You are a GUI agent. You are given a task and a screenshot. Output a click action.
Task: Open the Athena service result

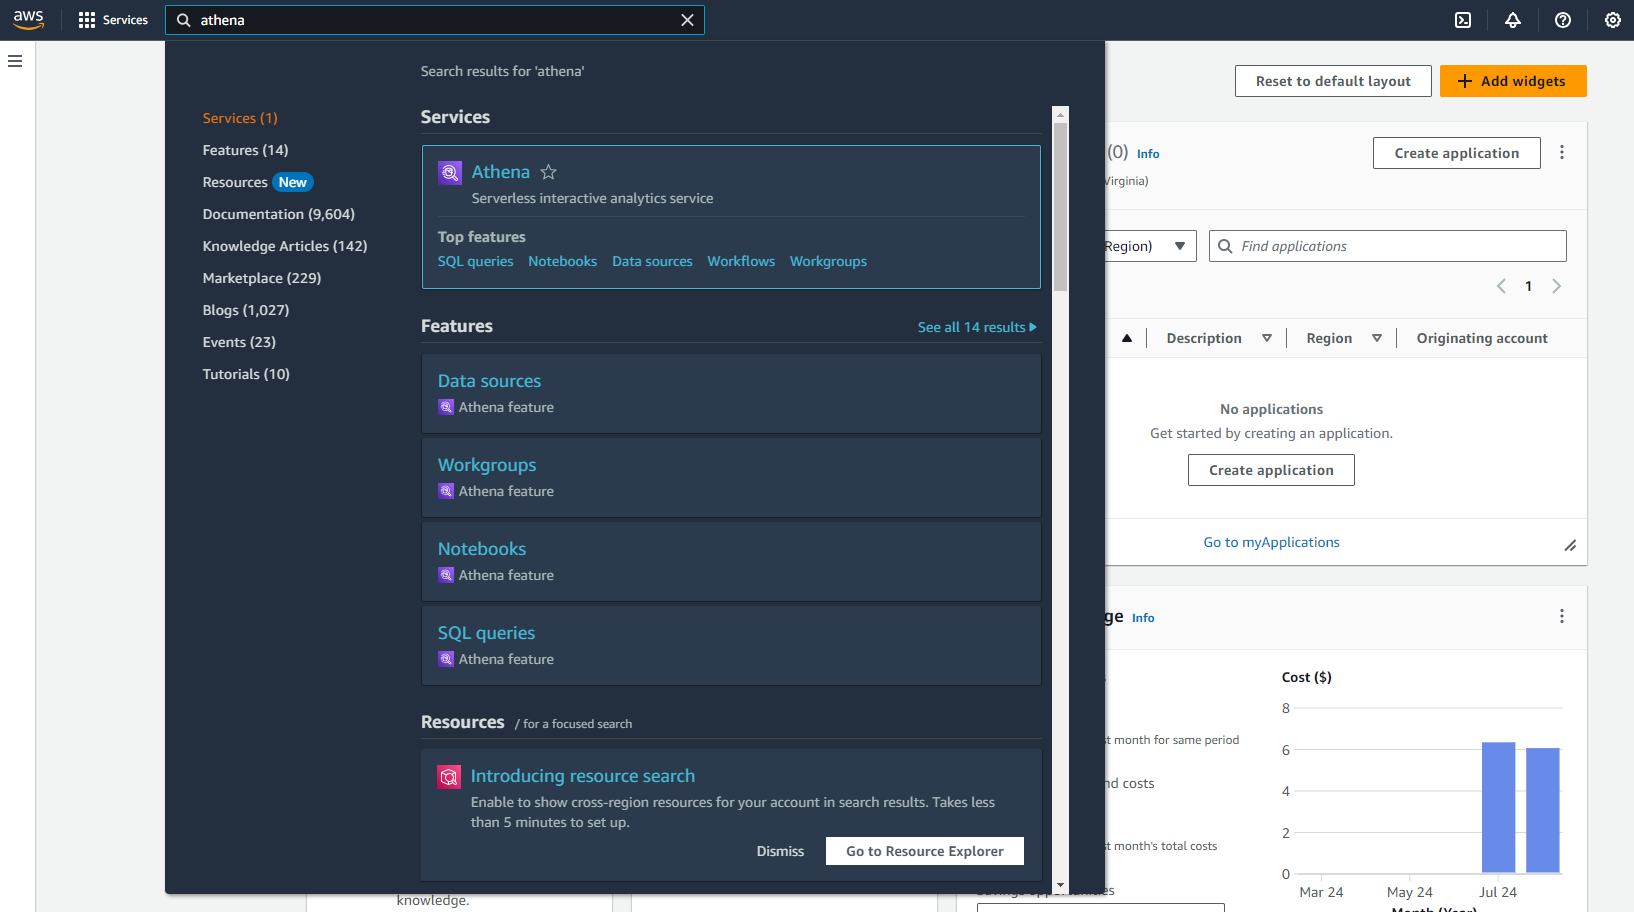[x=501, y=172]
